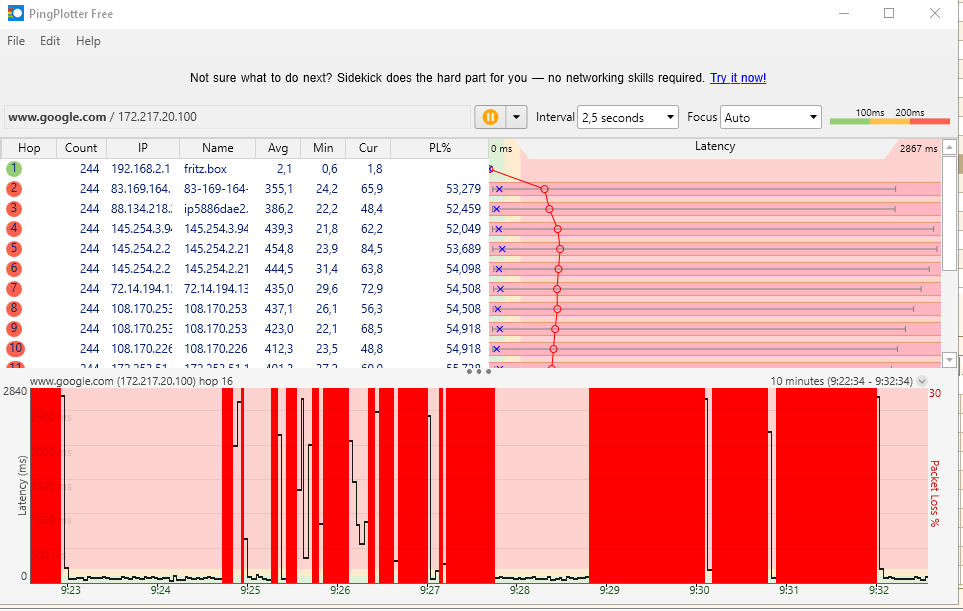Click the Cur column header

[368, 148]
